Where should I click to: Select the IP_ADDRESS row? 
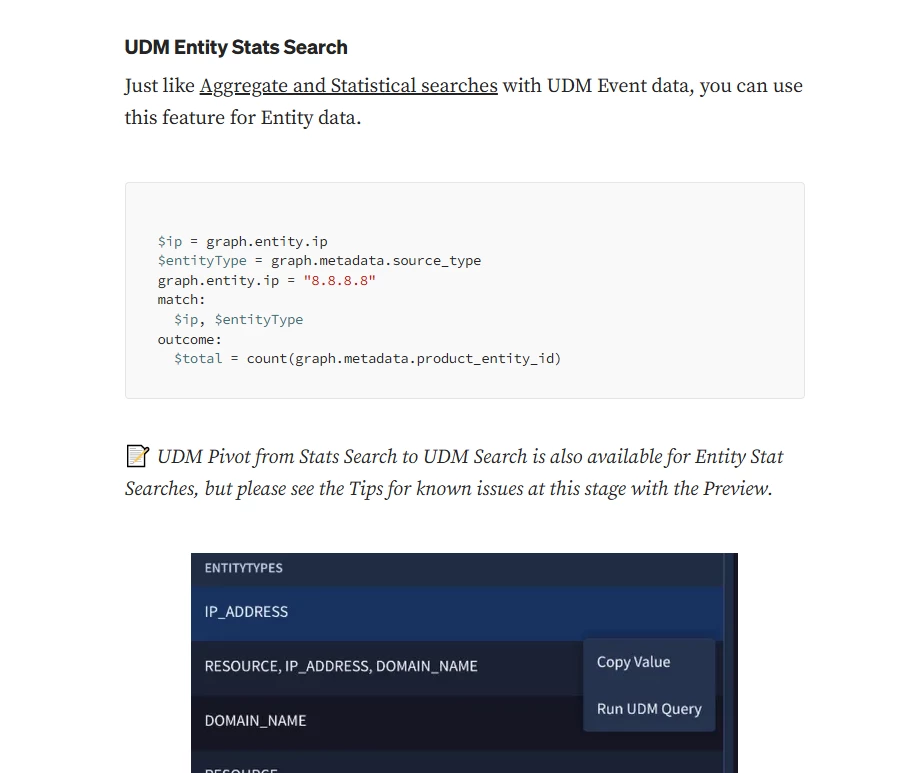(x=457, y=612)
